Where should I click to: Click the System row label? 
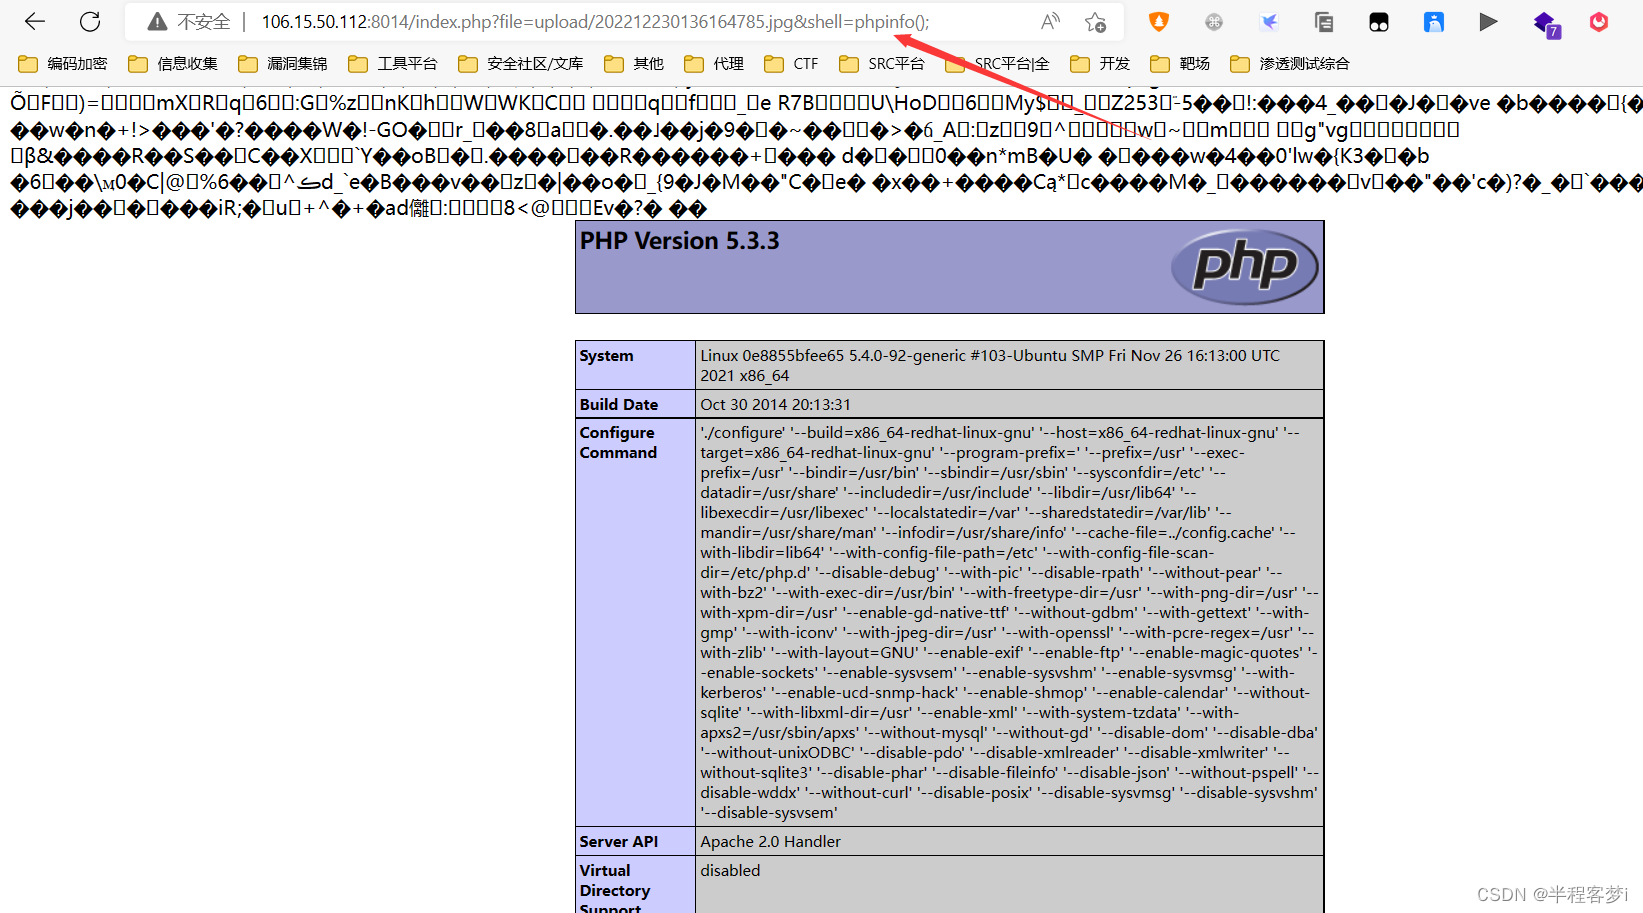[606, 356]
